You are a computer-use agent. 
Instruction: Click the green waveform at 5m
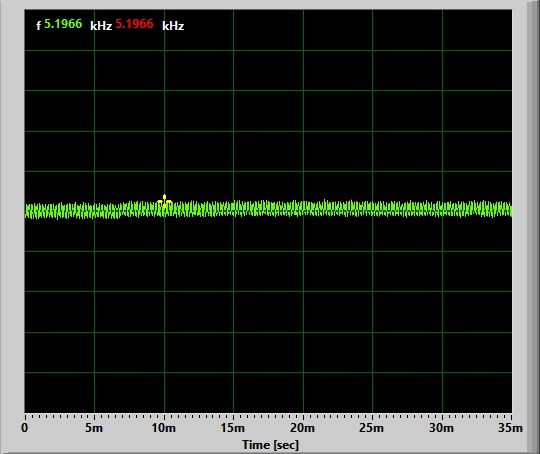(94, 211)
